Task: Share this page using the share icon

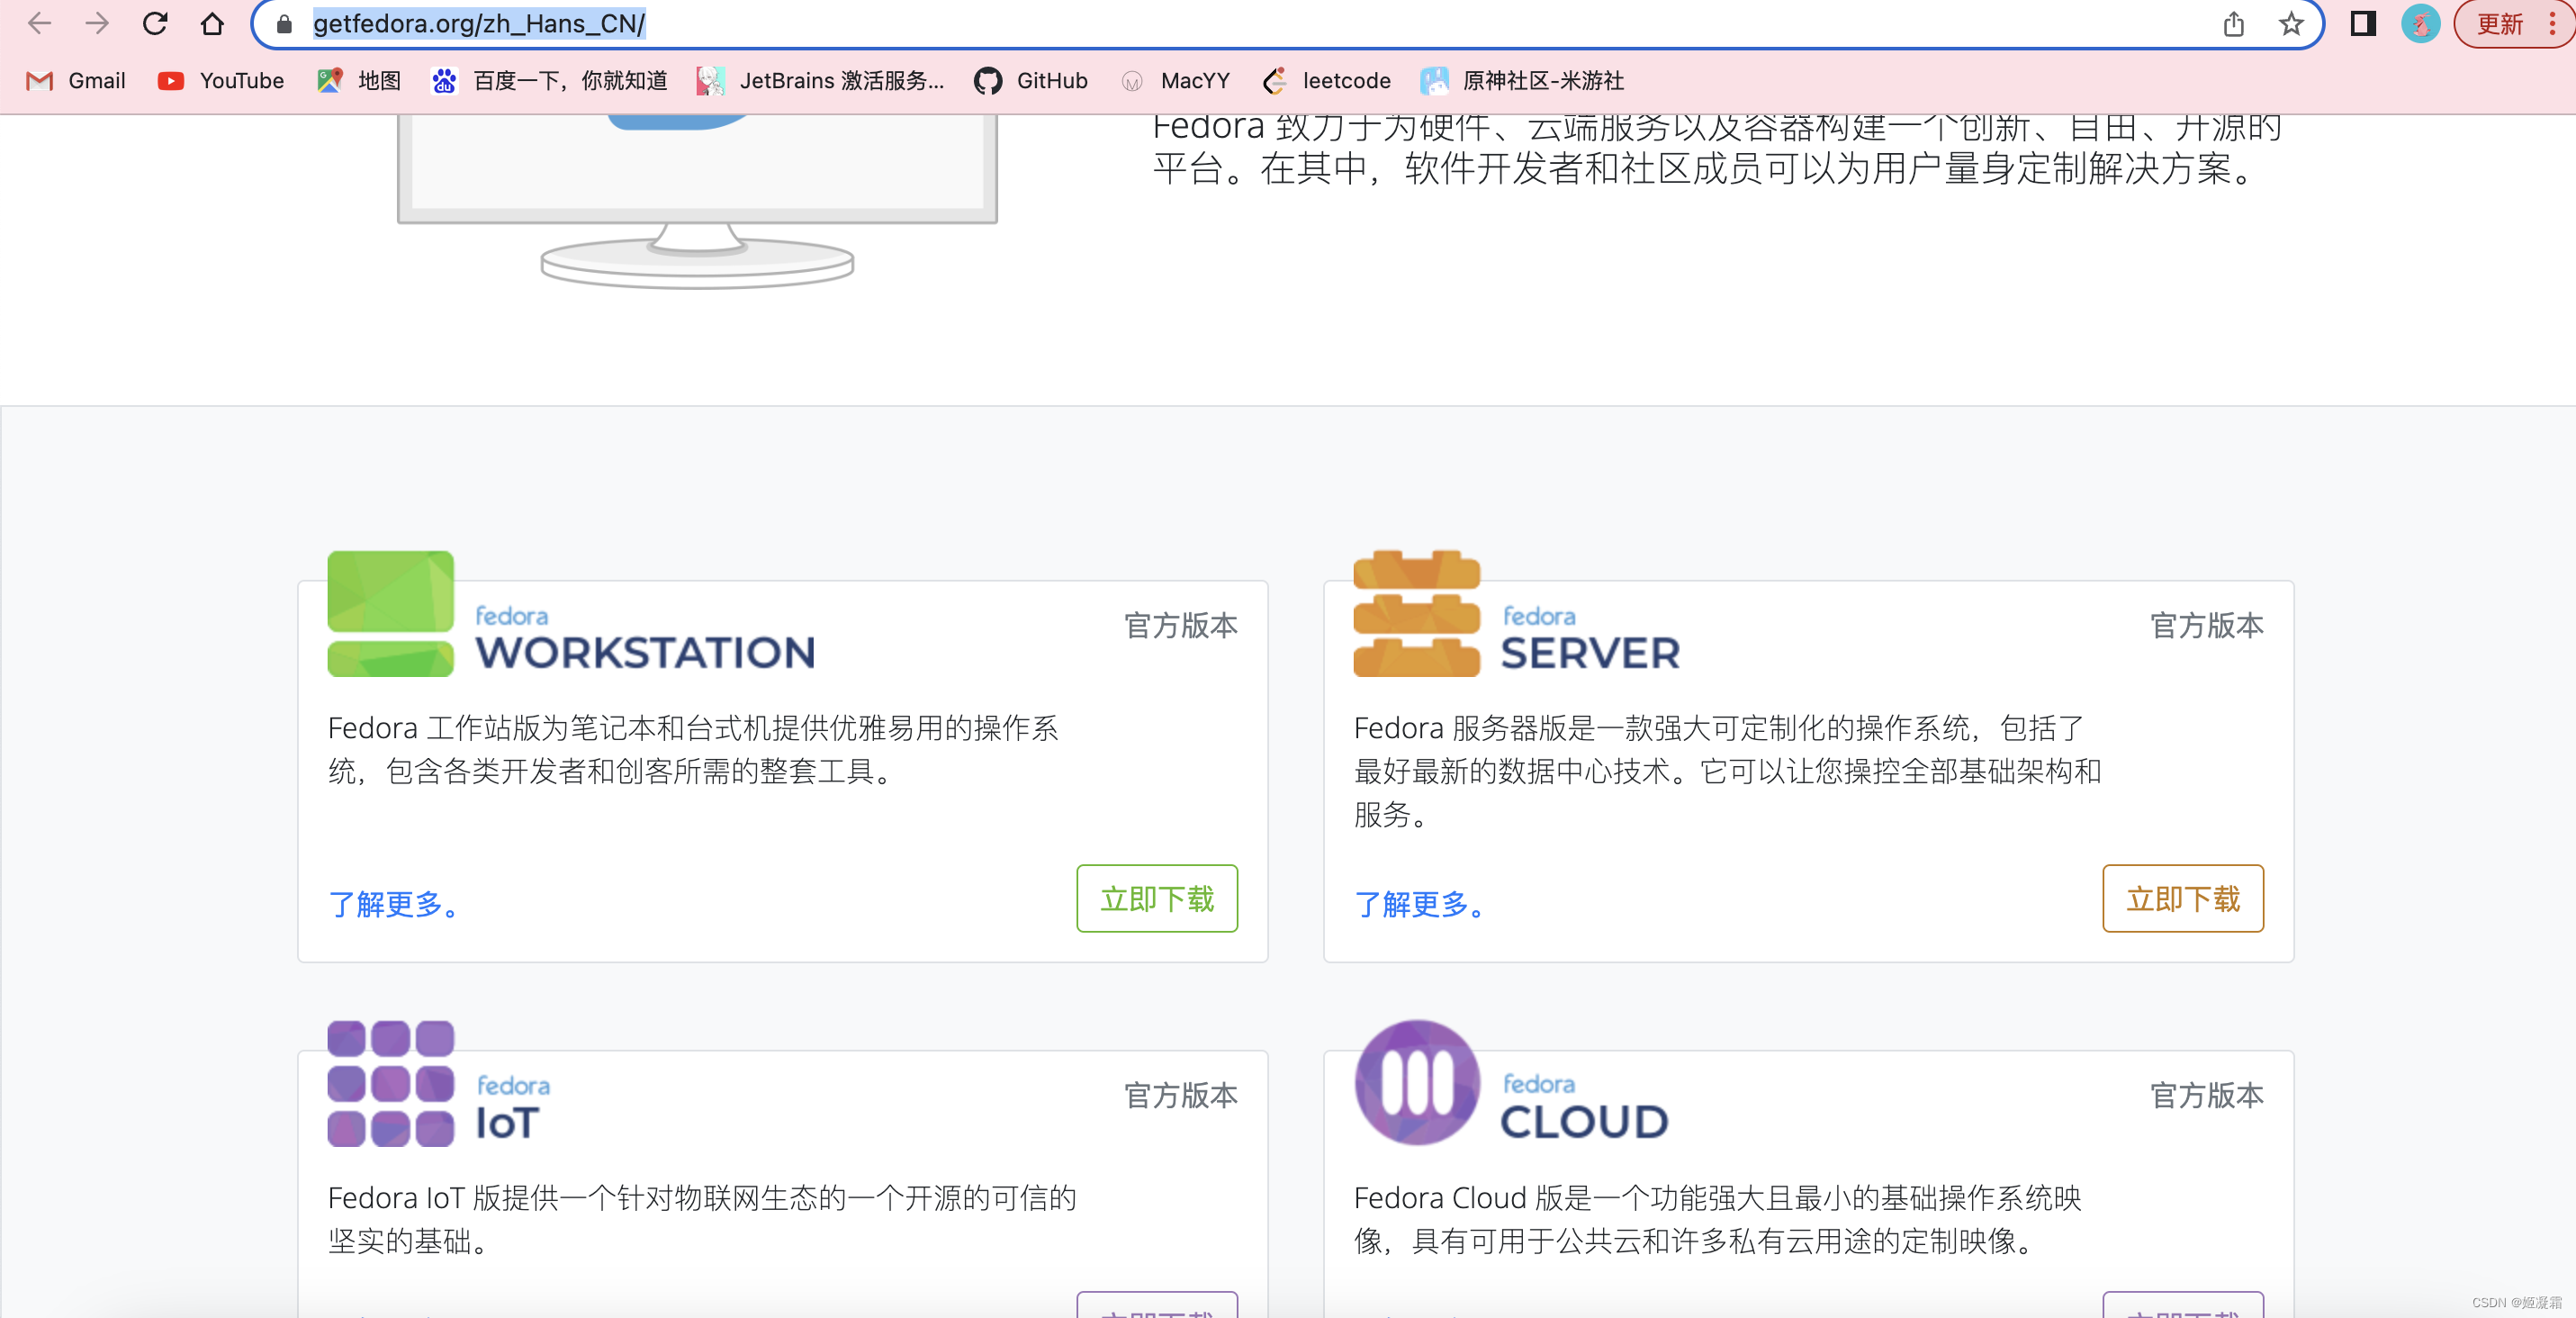Action: click(2234, 24)
